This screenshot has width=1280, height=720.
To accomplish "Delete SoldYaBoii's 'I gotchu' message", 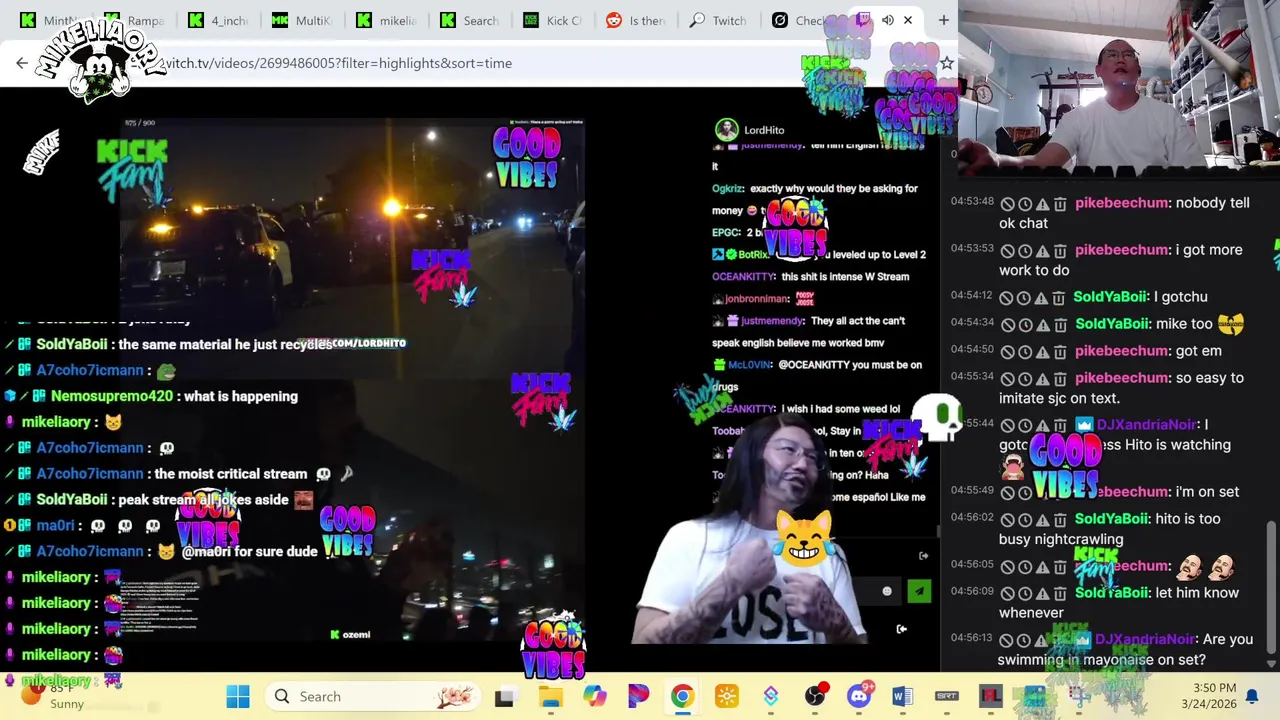I will 1059,297.
